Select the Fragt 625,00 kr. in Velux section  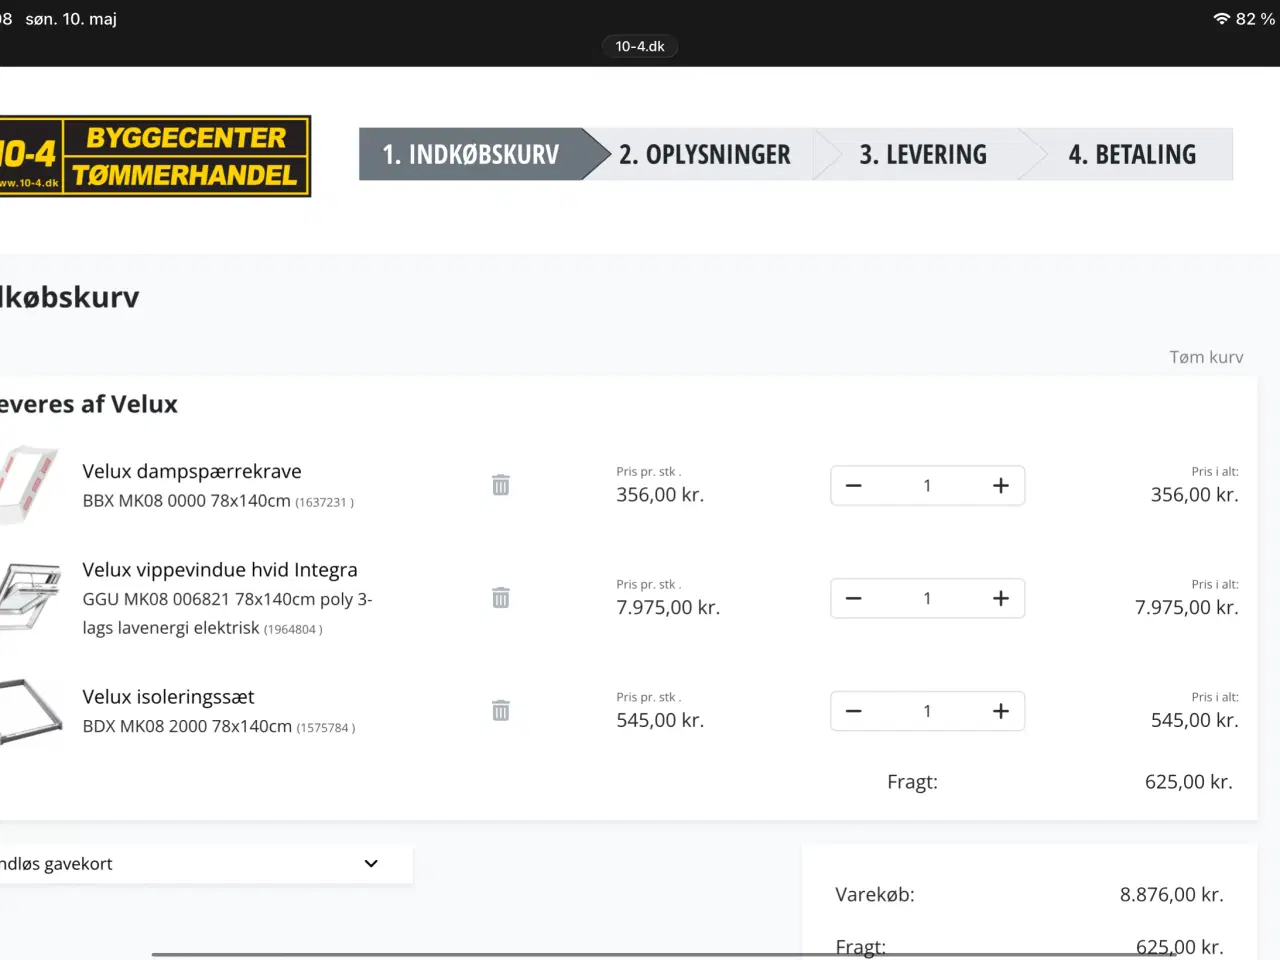(1189, 782)
